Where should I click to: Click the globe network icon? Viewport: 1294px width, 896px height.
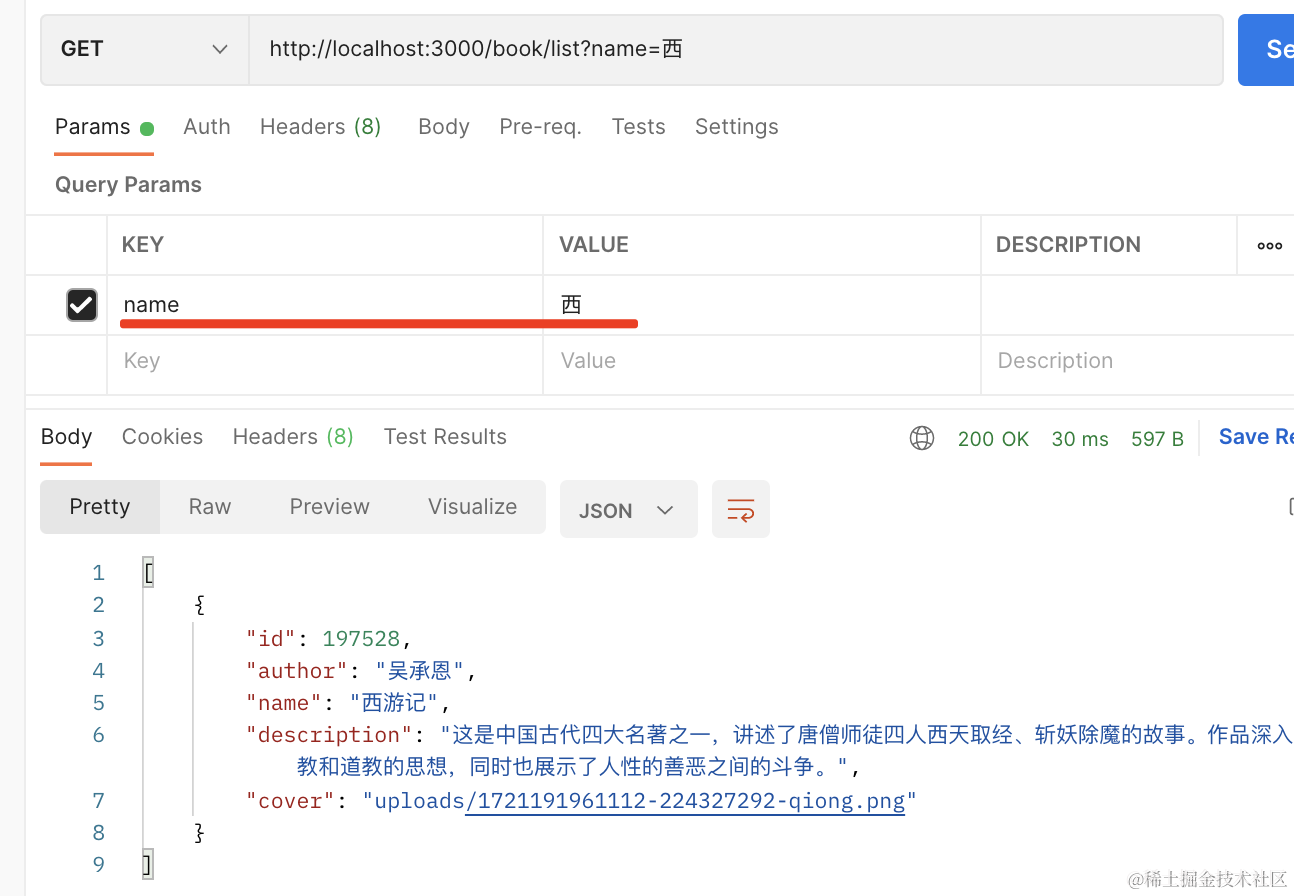921,438
